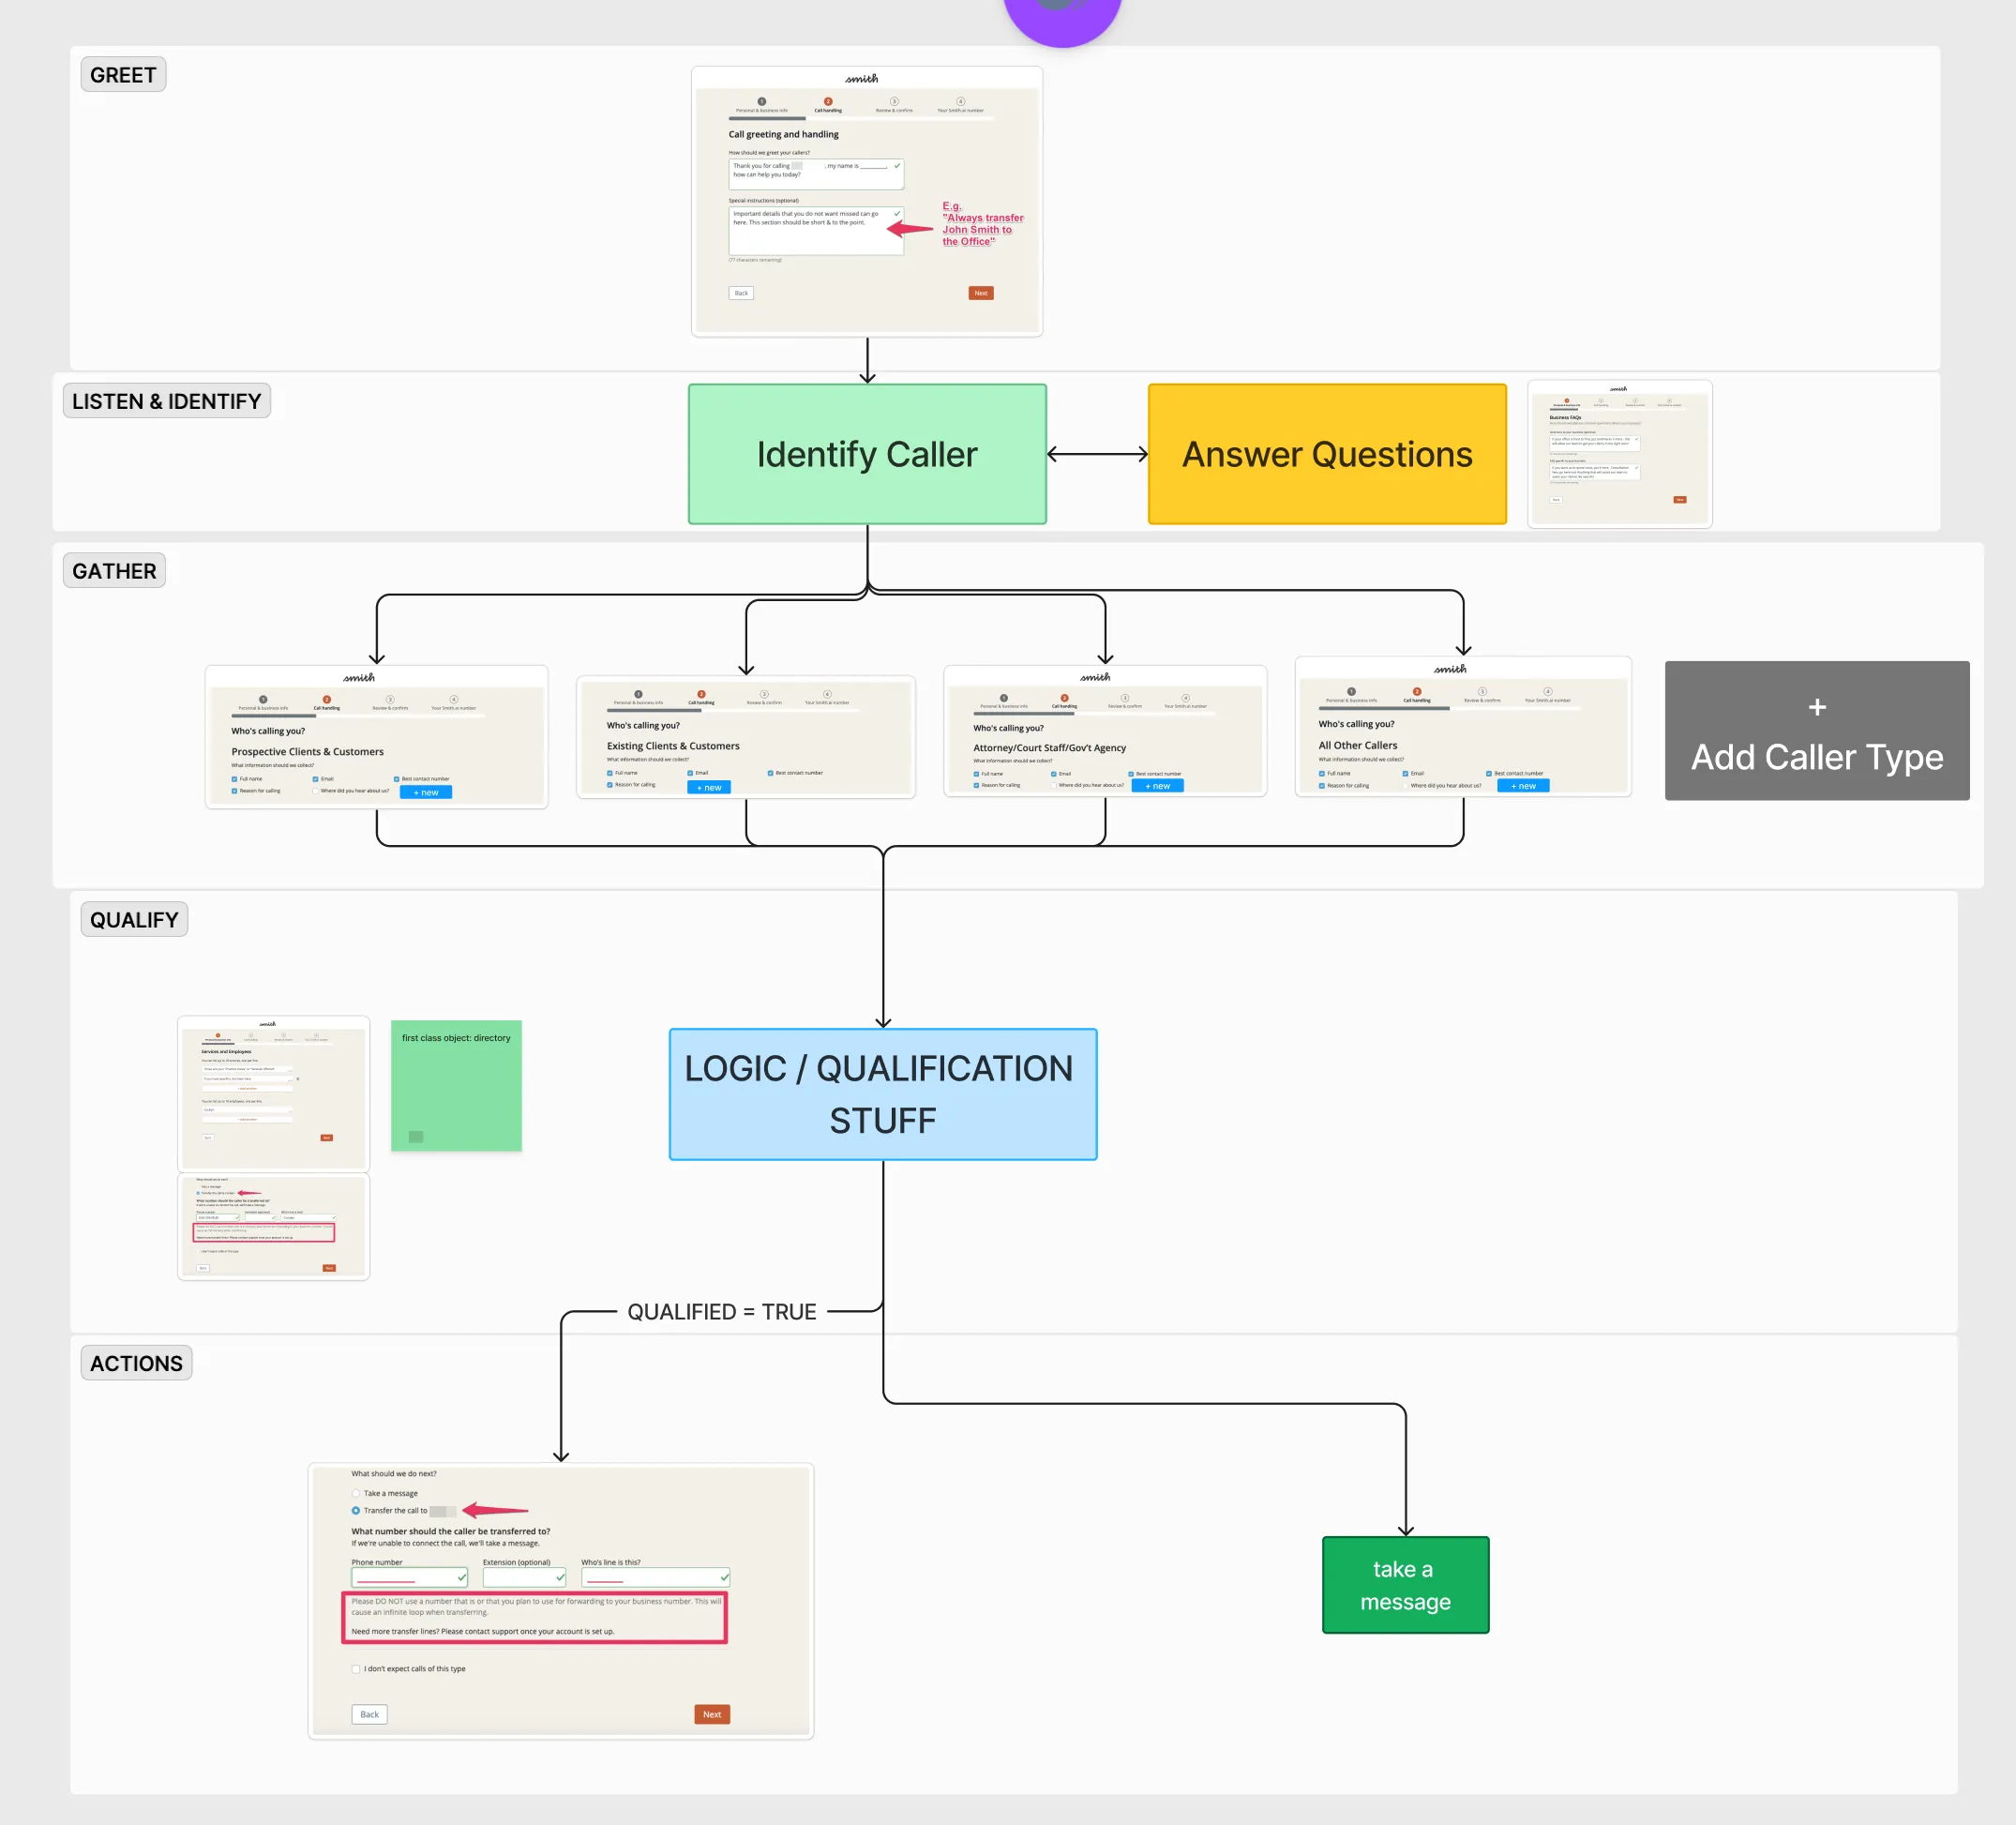Click step 1 Personal & business info in greeting screenshot
The width and height of the screenshot is (2016, 1825).
point(762,105)
